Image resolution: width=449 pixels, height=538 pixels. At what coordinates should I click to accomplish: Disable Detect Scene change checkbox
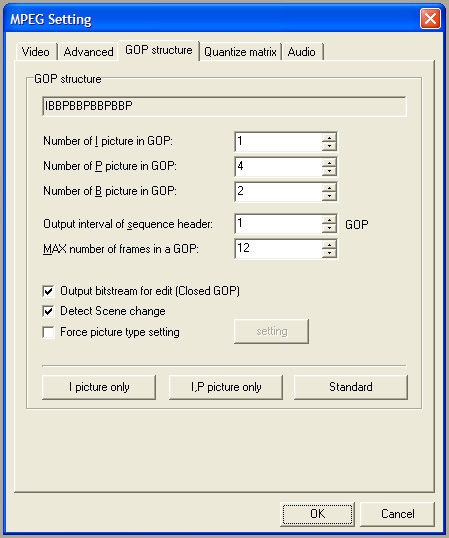pos(48,311)
